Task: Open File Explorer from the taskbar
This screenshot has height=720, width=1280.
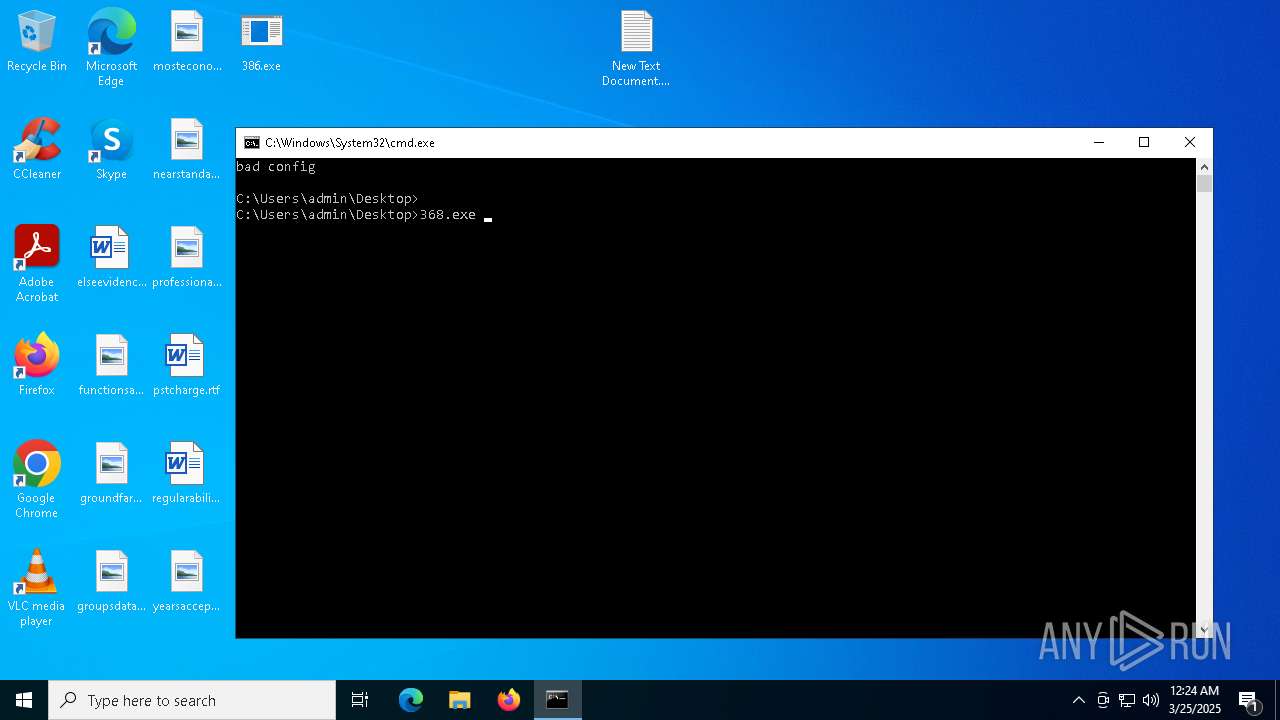Action: (x=460, y=700)
